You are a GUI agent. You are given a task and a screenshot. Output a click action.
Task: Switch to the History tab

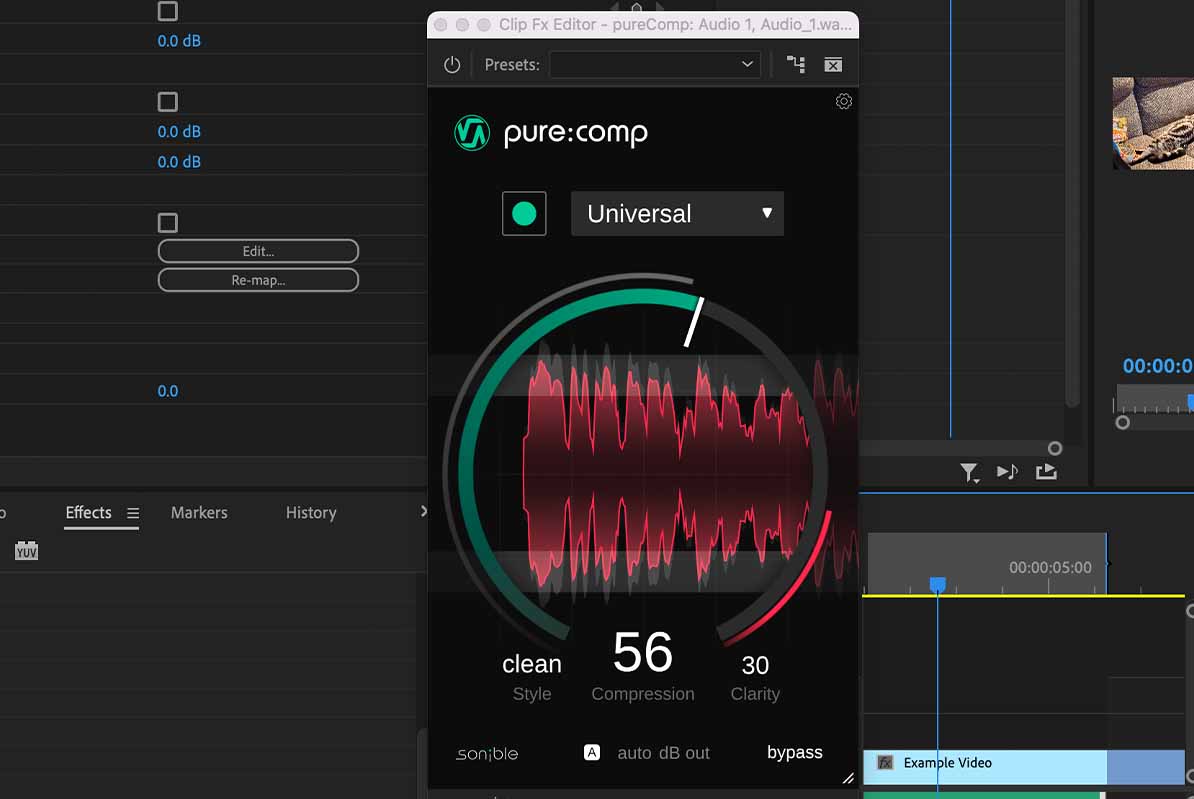(311, 513)
